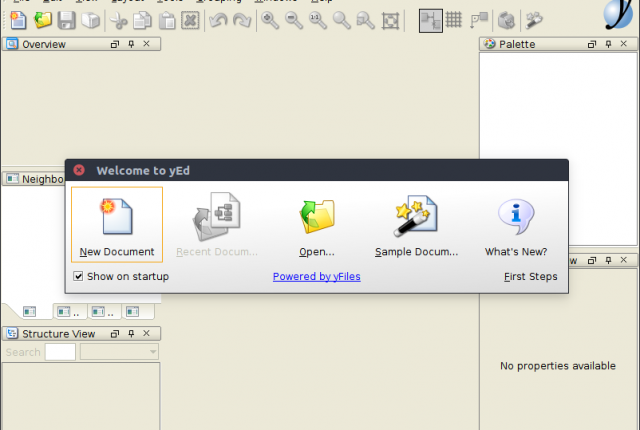Float the Palette panel
The image size is (640, 430).
(x=592, y=44)
